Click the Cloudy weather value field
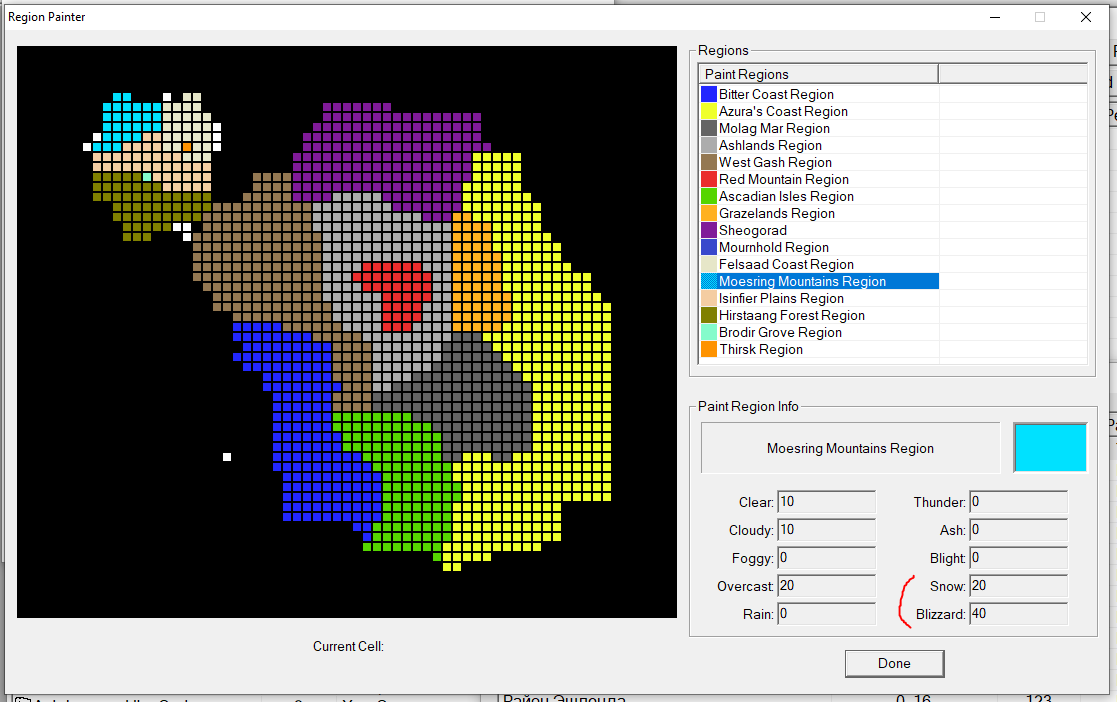 (826, 530)
